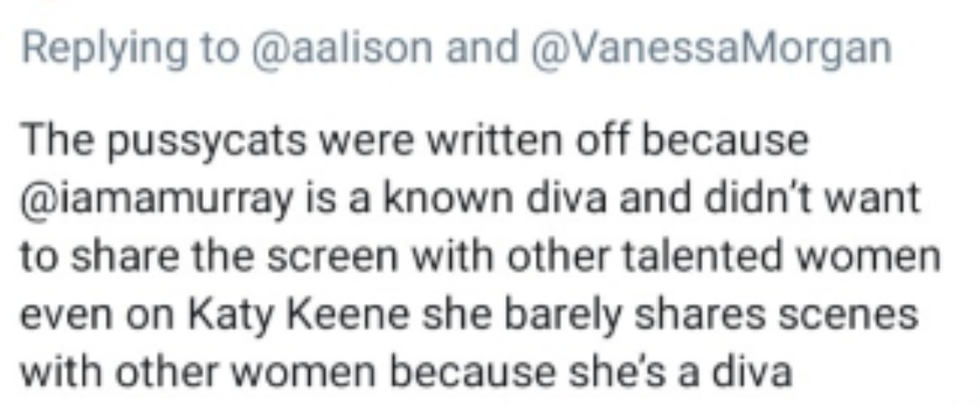Open the @aalison profile mention

coord(341,49)
